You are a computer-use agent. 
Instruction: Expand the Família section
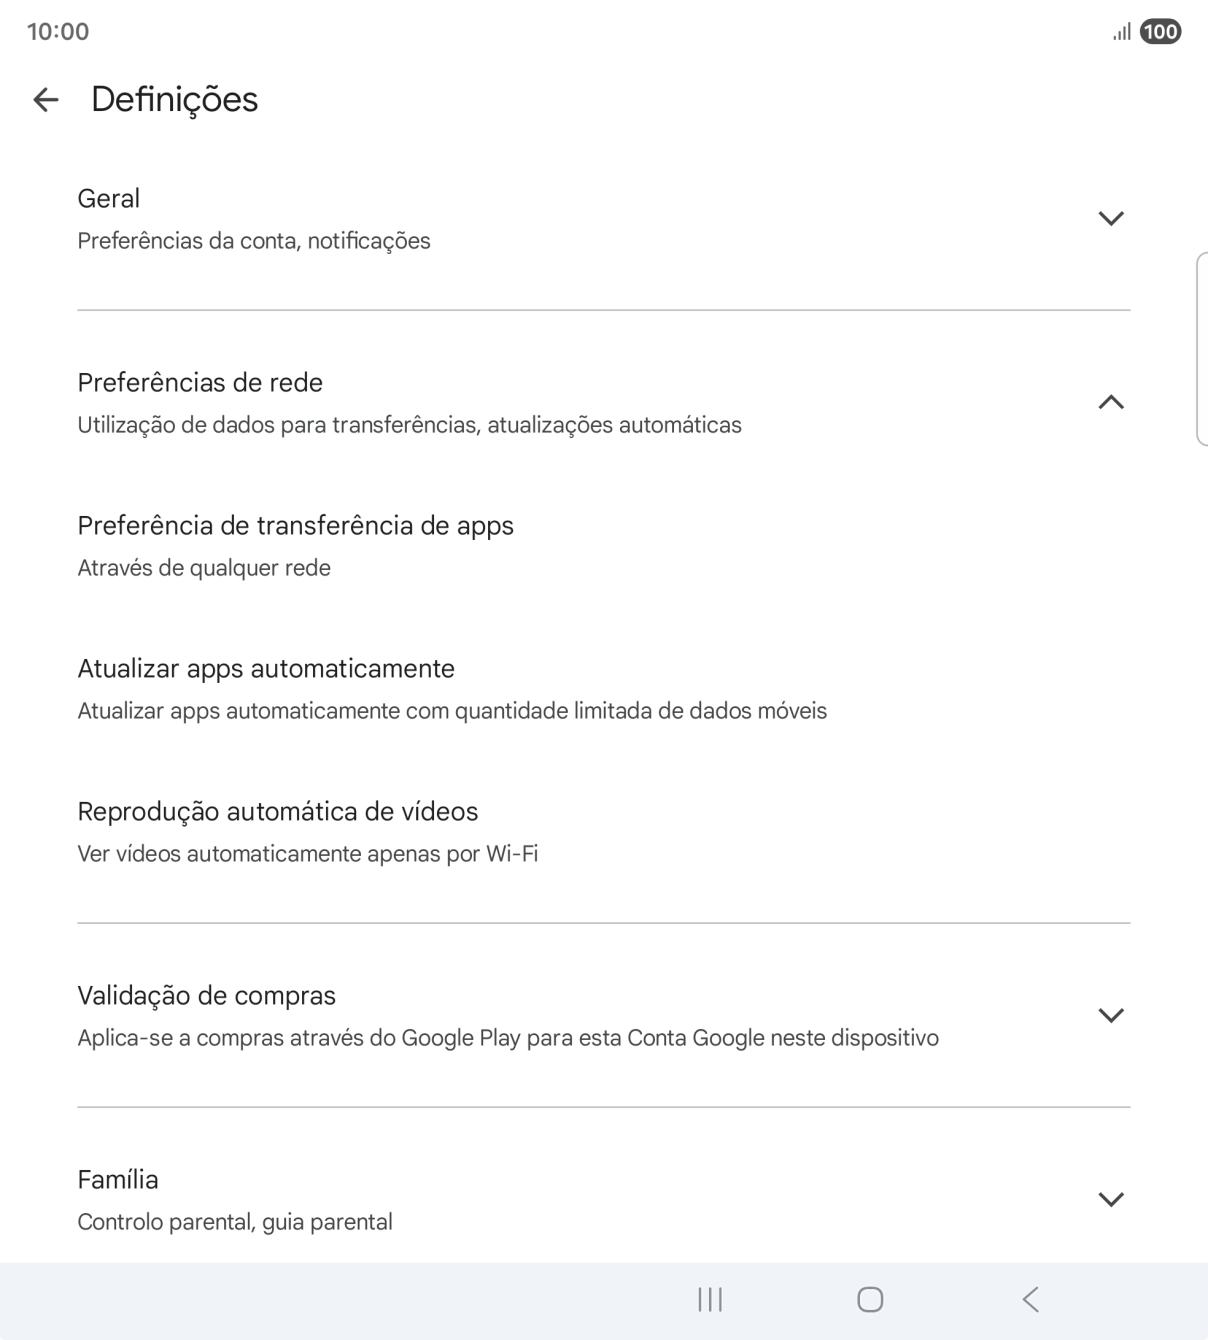click(x=1111, y=1197)
